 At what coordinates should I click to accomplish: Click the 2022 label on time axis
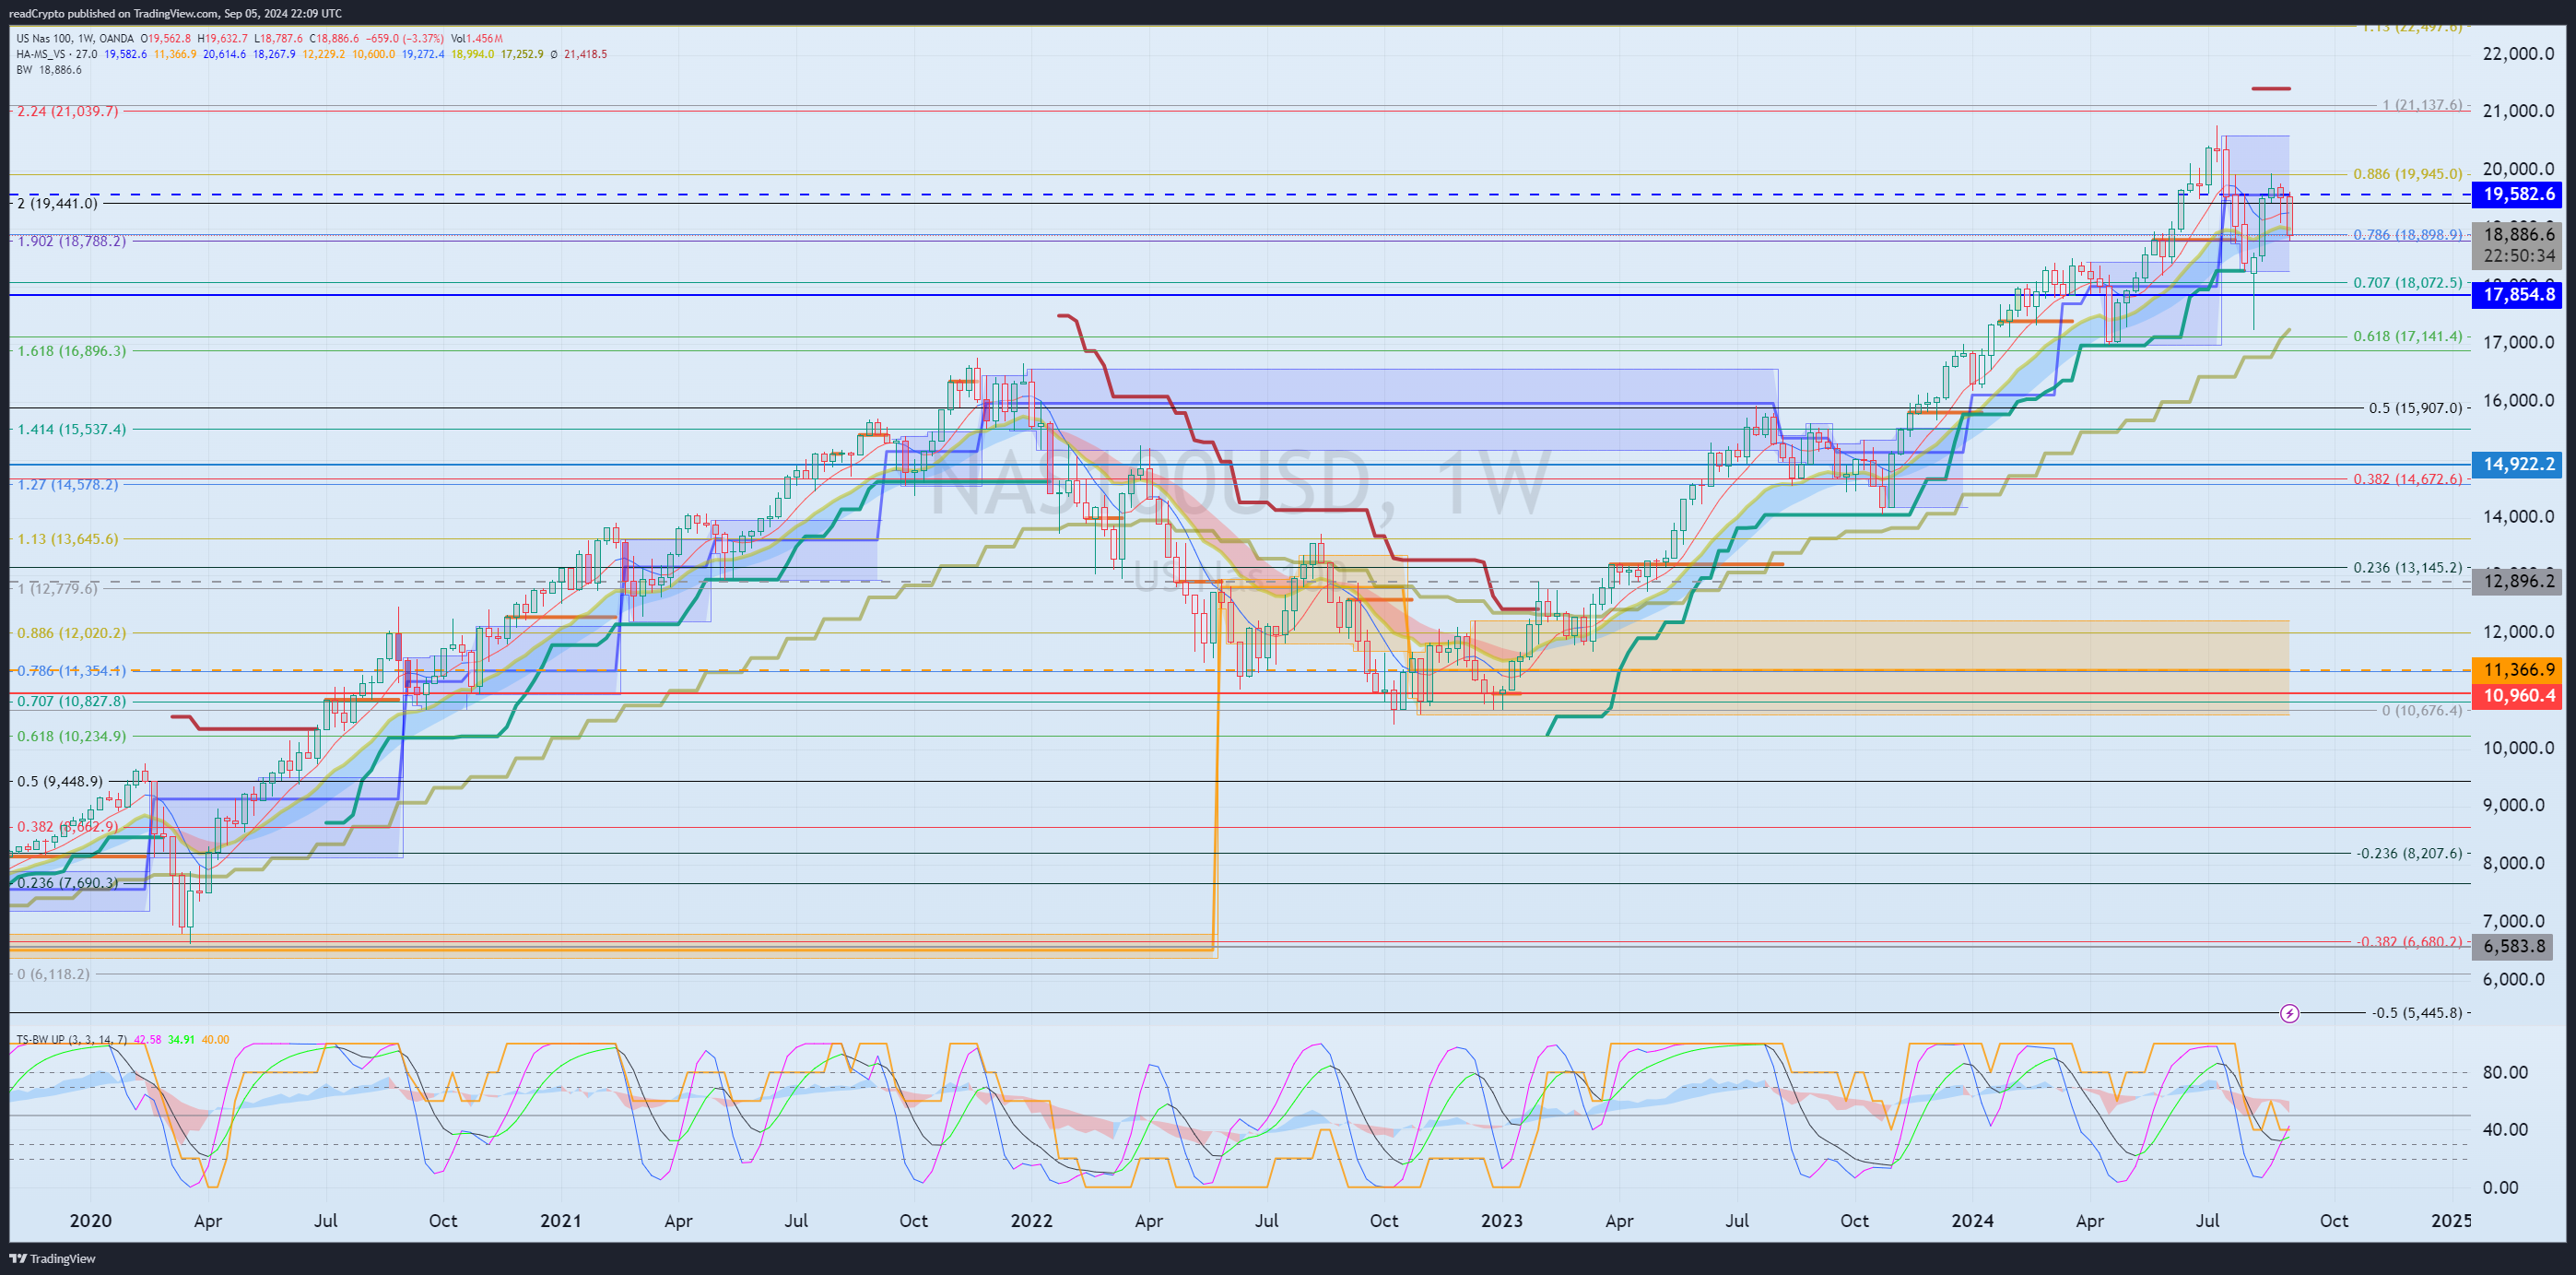click(1031, 1220)
